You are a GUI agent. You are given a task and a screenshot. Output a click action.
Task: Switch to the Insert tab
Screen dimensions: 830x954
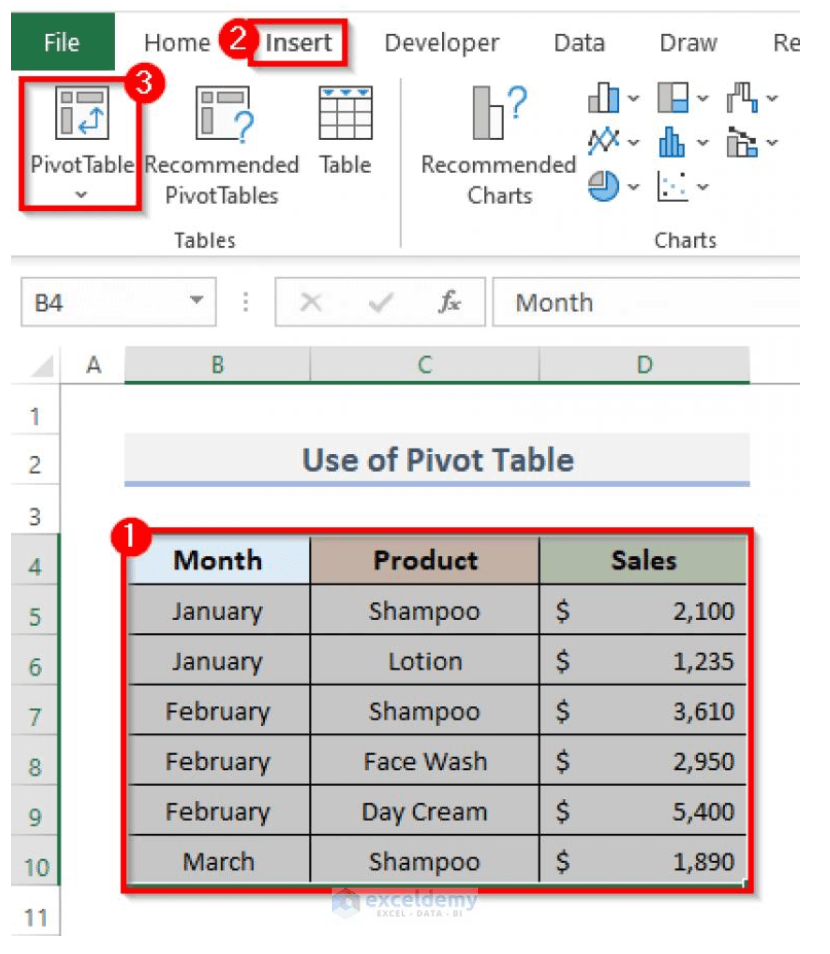298,43
